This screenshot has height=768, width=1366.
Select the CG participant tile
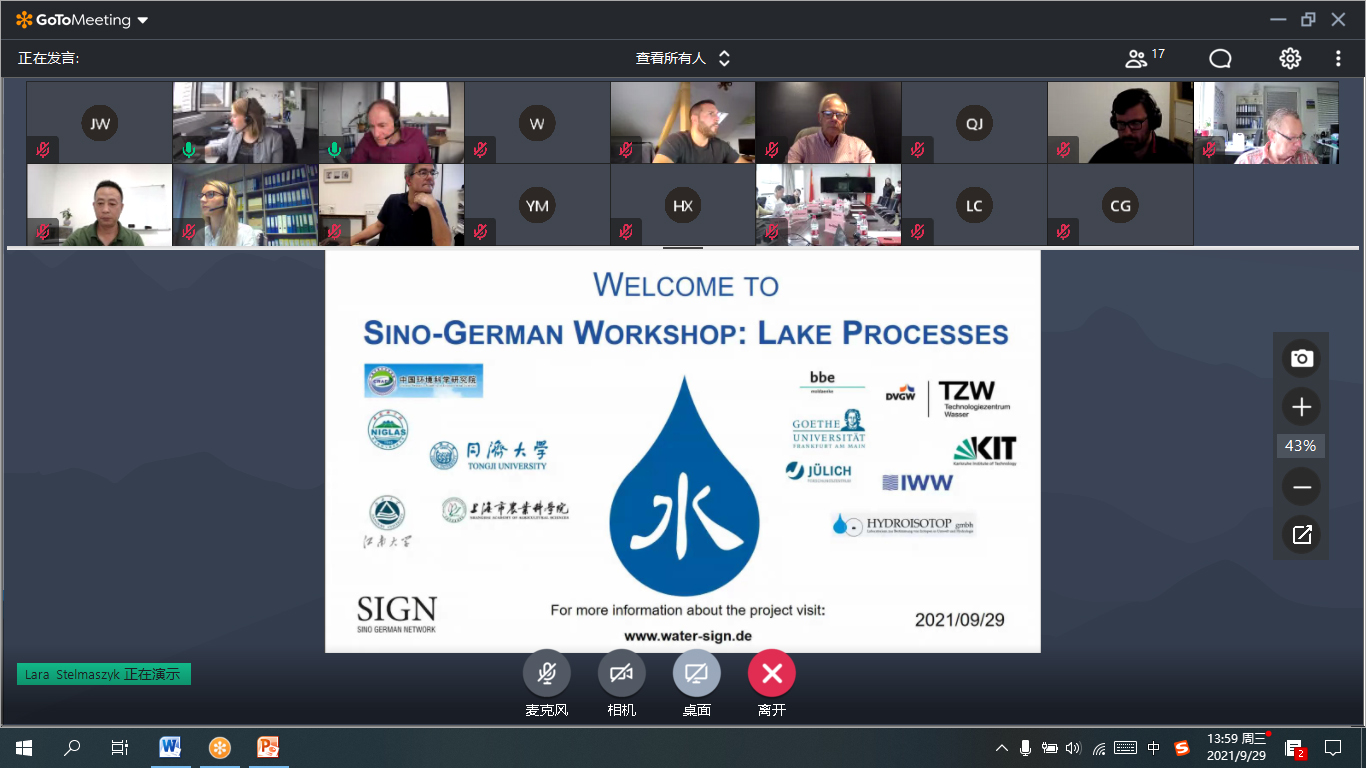tap(1120, 205)
